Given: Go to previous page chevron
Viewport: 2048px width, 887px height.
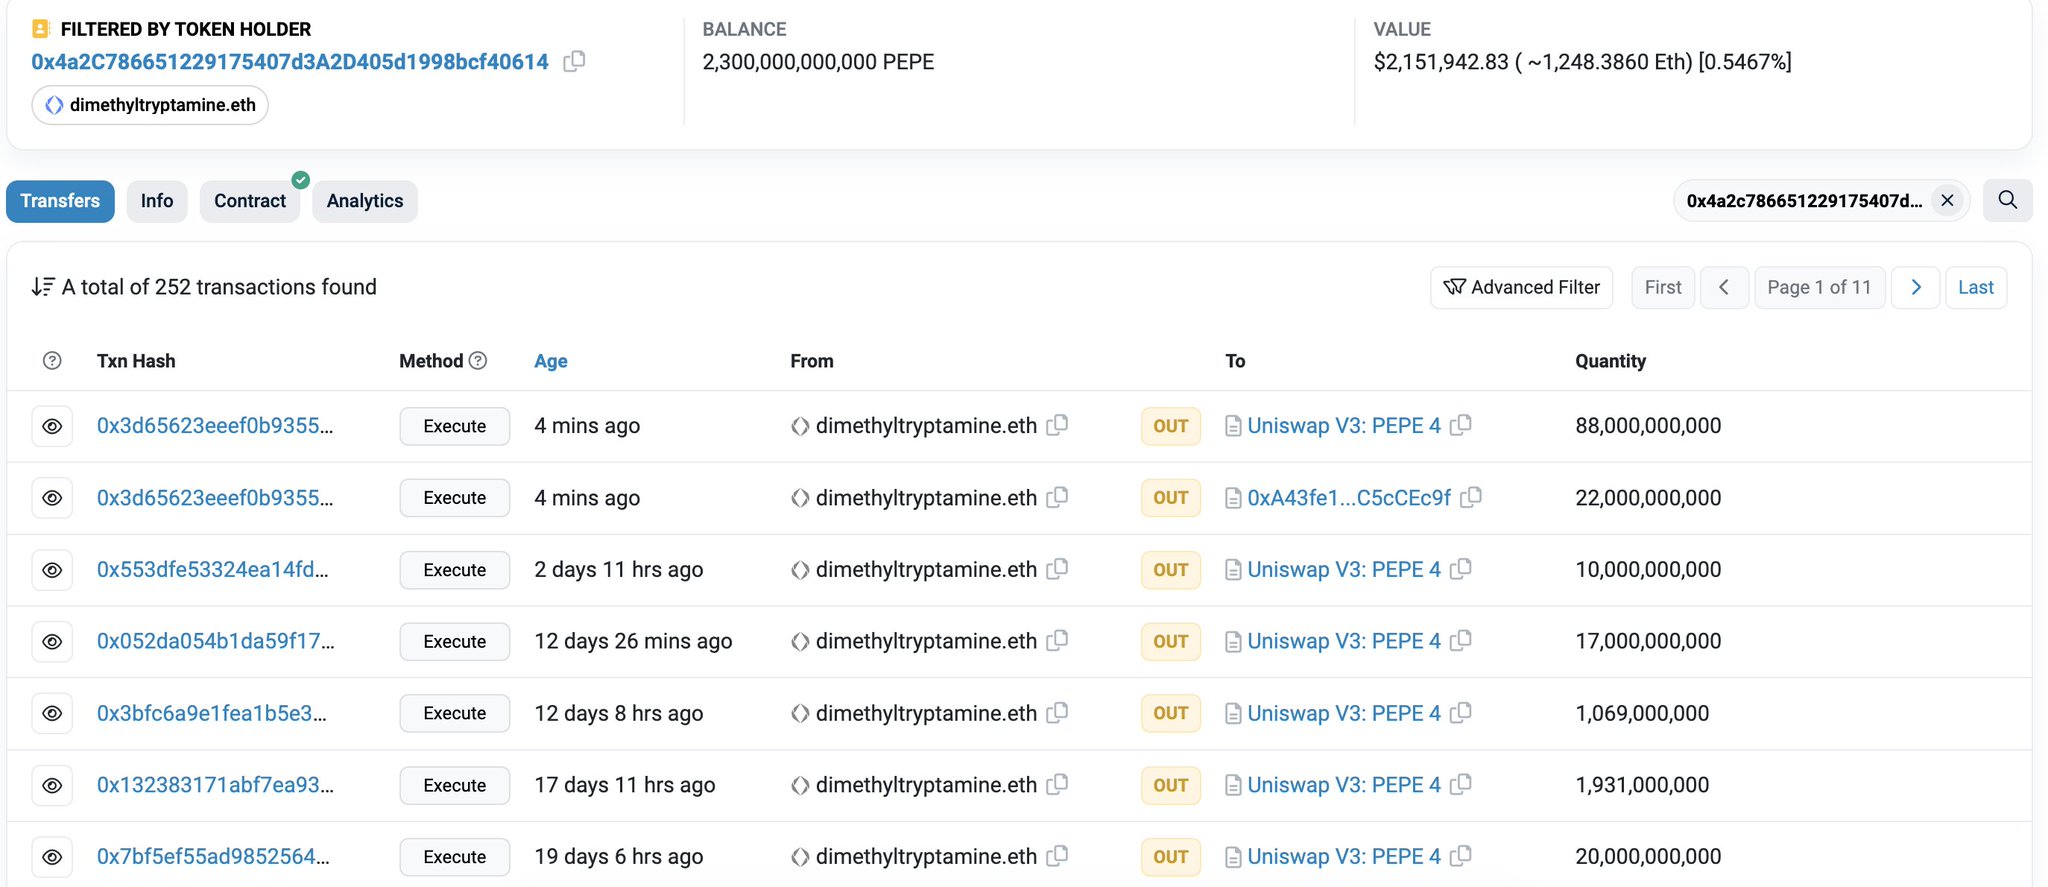Looking at the screenshot, I should click(1724, 287).
